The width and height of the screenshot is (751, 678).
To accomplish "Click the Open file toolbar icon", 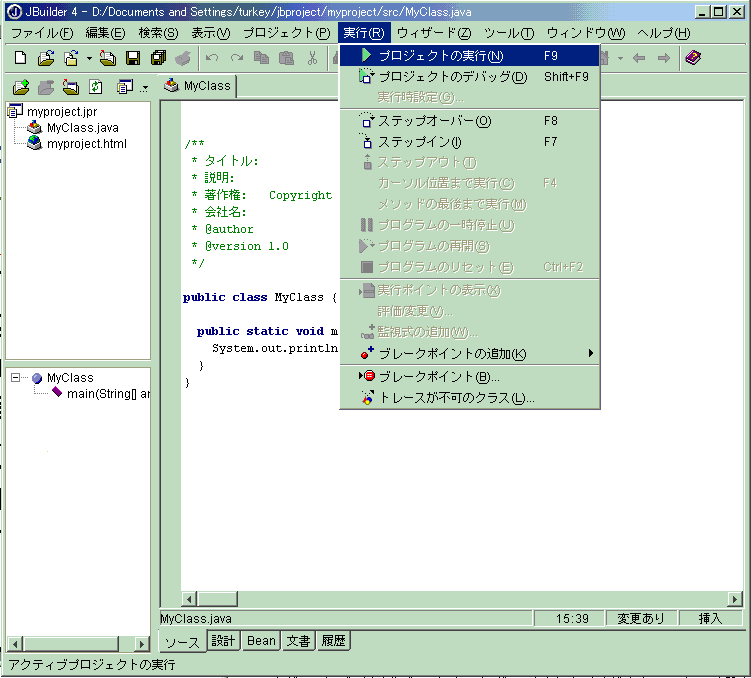I will (46, 58).
